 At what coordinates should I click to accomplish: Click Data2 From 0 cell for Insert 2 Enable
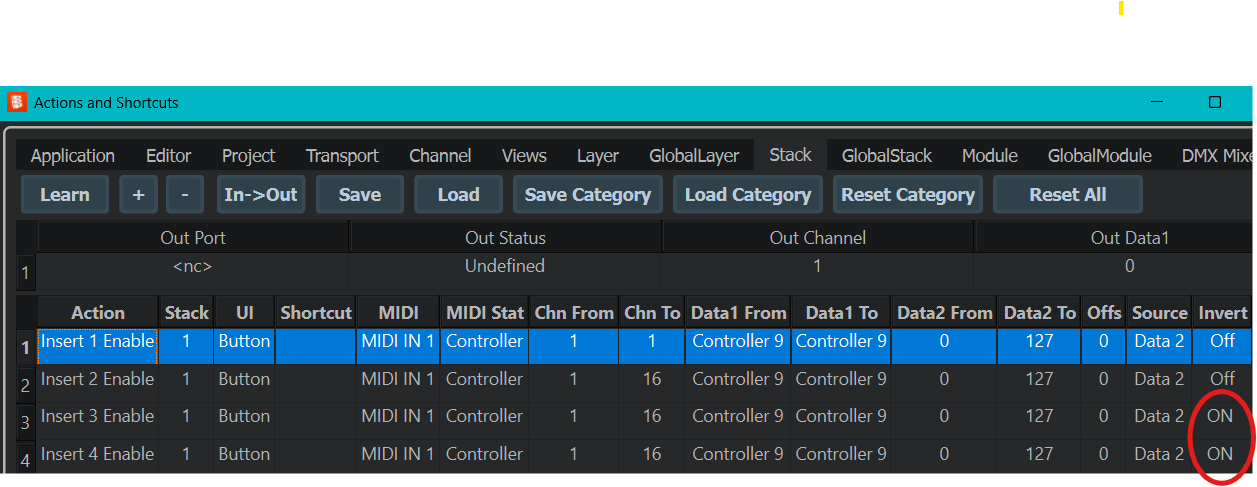(x=944, y=380)
